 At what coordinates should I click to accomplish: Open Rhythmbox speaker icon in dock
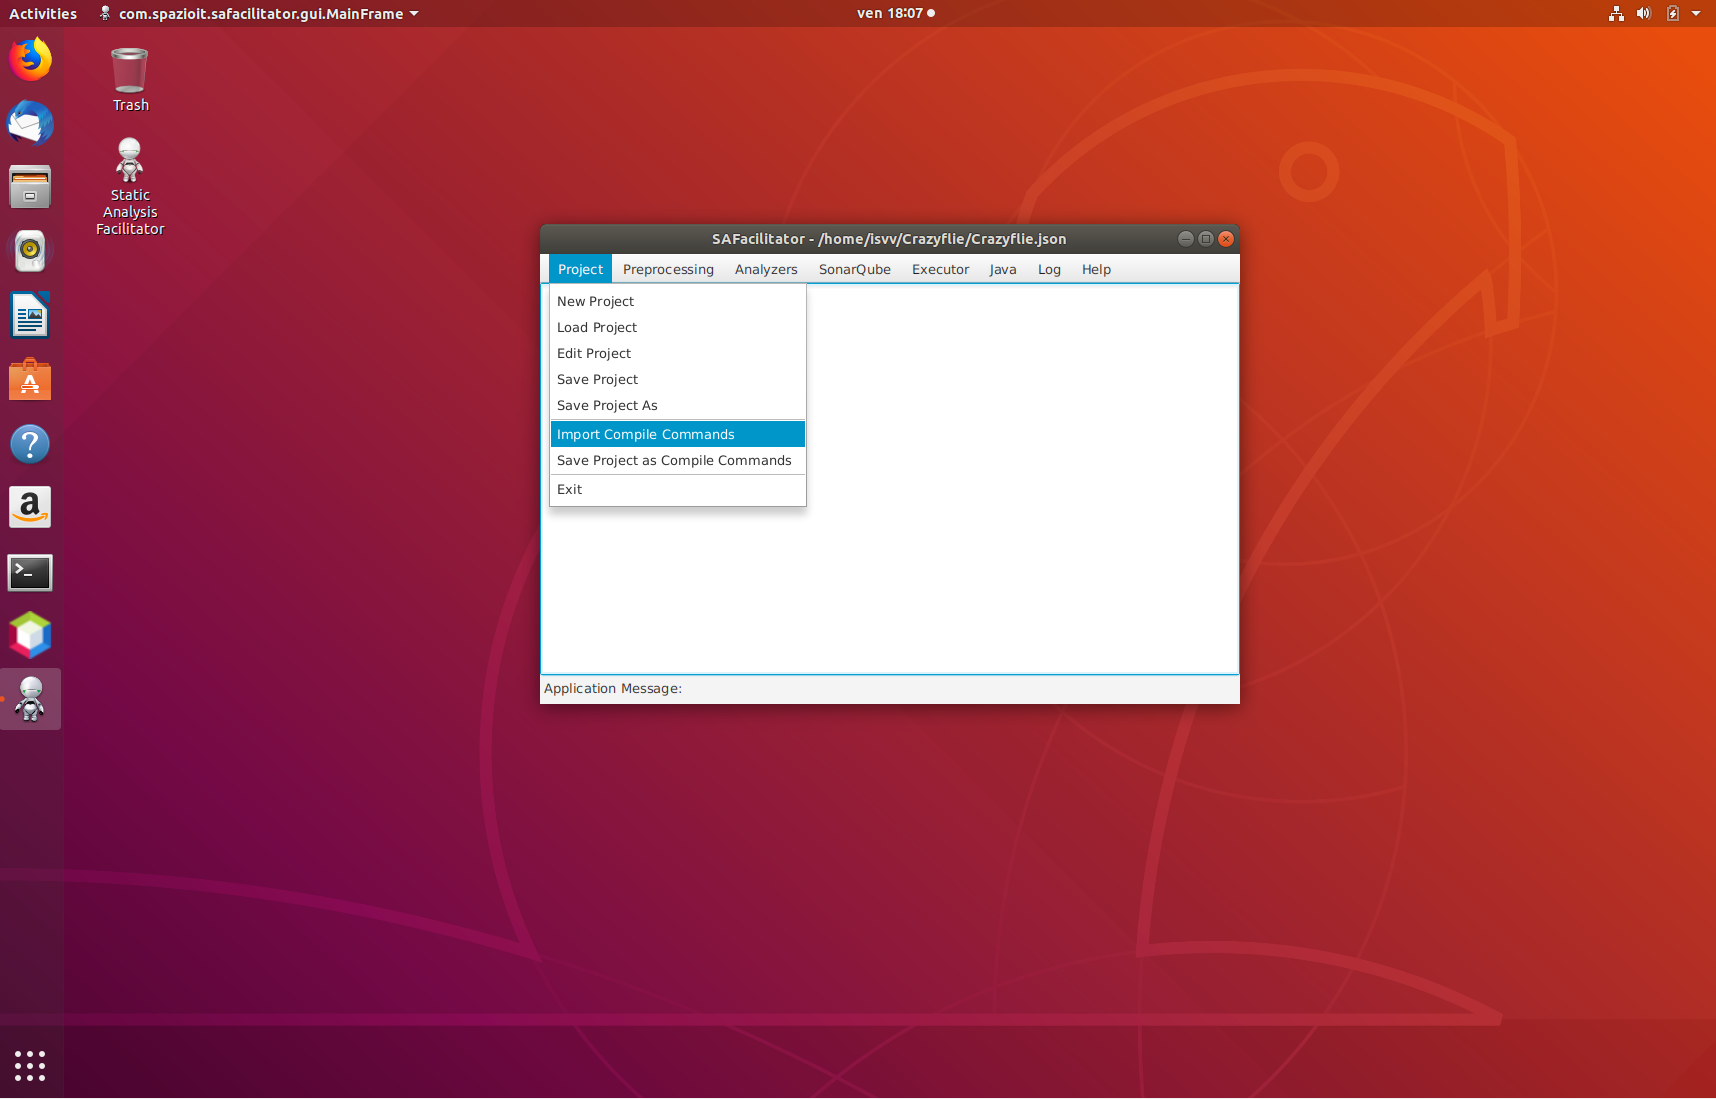(30, 252)
